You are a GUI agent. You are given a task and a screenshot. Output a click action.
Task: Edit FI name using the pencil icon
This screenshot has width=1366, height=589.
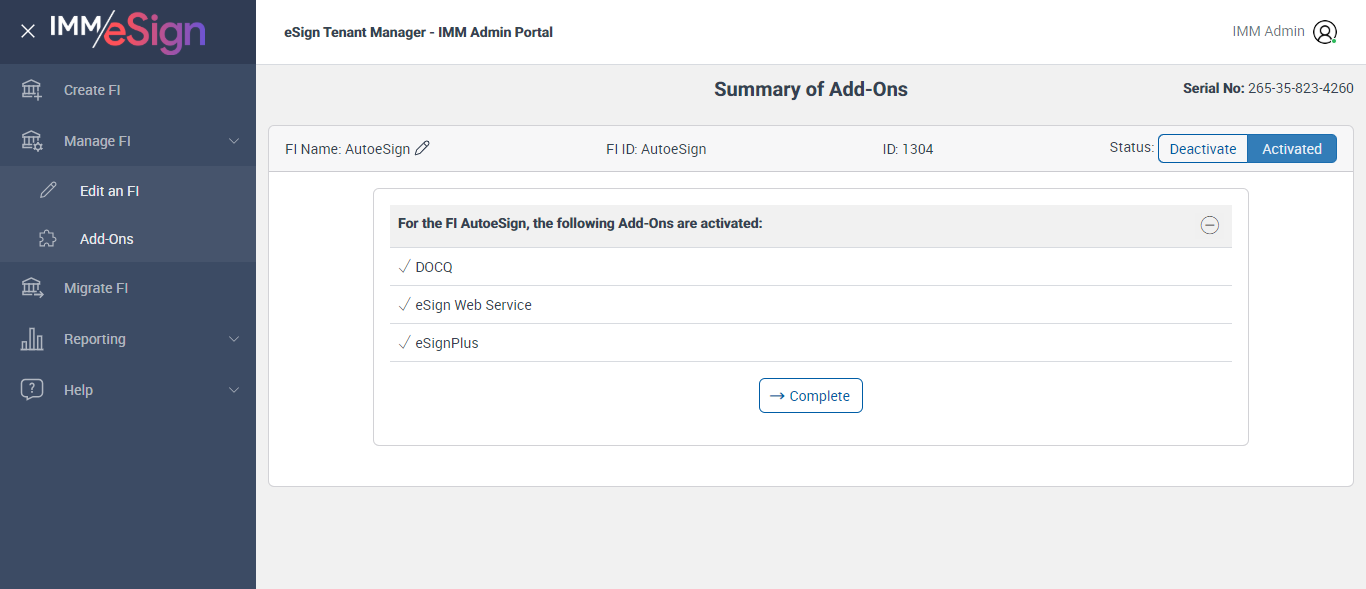coord(422,149)
